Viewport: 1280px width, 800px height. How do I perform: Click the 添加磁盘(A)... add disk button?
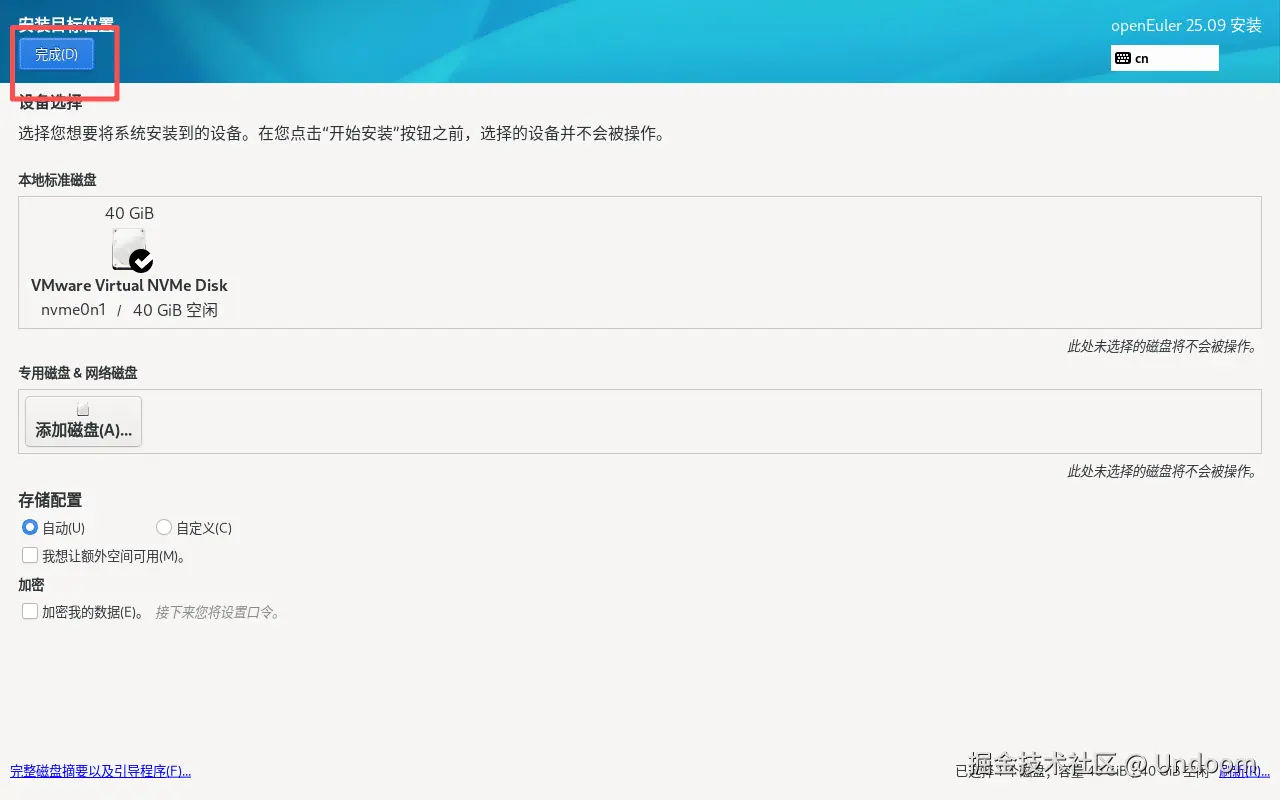[x=84, y=420]
